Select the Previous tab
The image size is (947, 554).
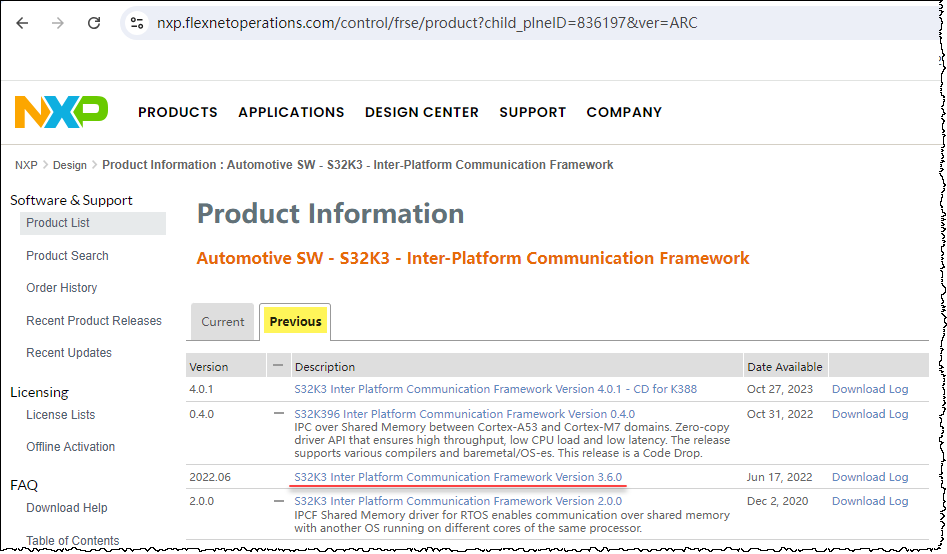(x=295, y=321)
